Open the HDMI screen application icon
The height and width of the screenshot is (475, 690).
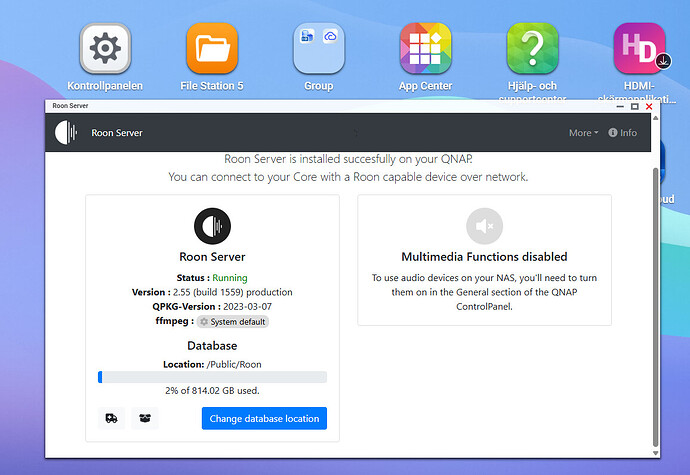click(639, 48)
